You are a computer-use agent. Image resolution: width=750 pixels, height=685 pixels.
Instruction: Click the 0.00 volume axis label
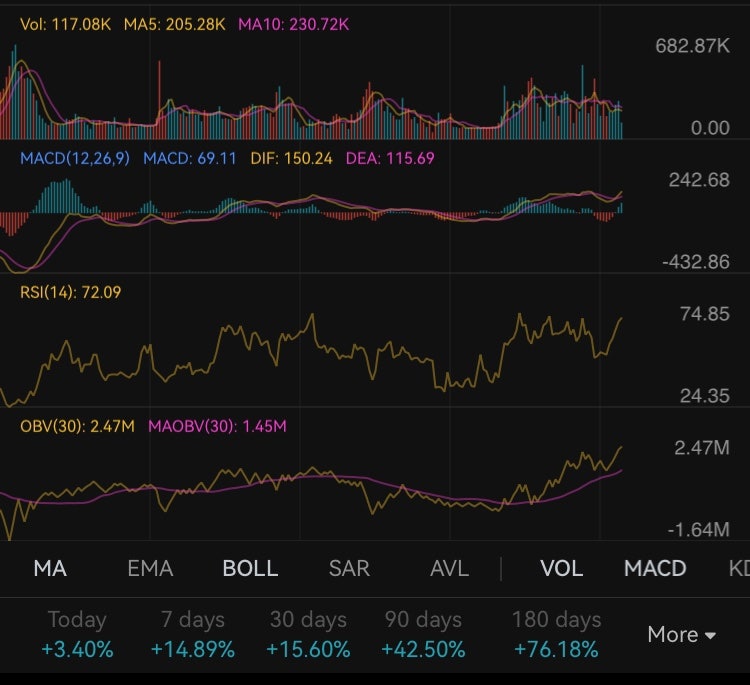pyautogui.click(x=710, y=128)
